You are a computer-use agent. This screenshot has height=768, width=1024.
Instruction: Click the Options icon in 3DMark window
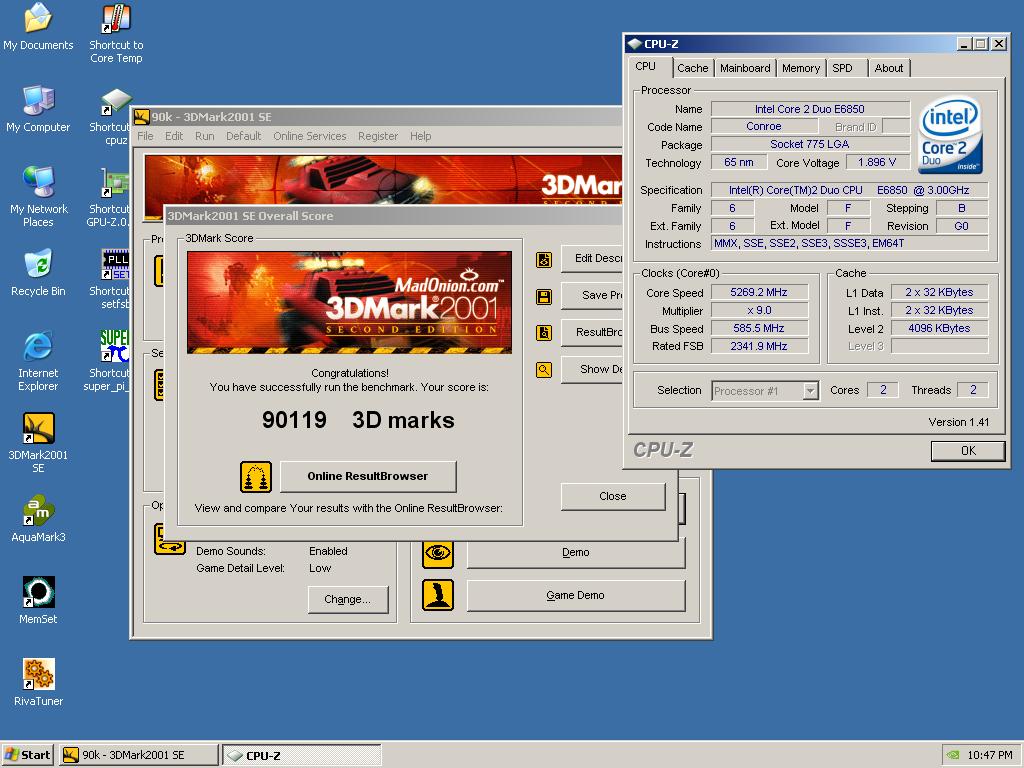(170, 539)
